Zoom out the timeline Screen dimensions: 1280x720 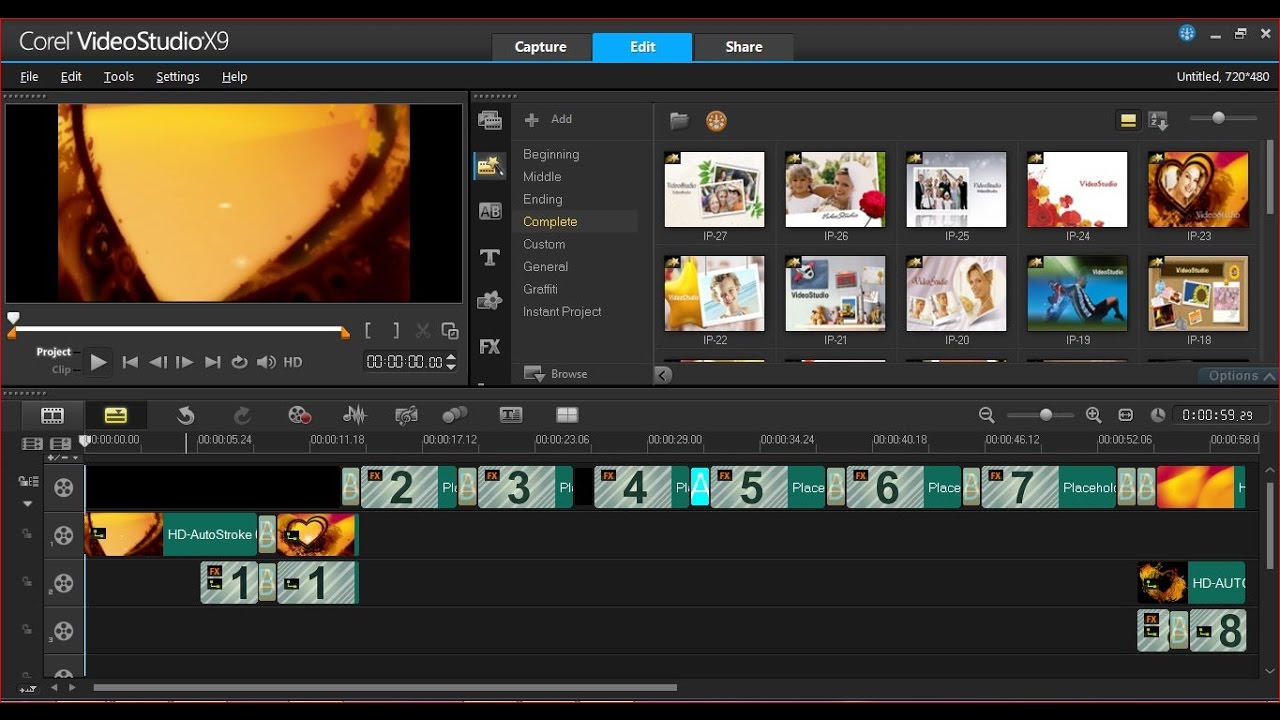point(987,415)
